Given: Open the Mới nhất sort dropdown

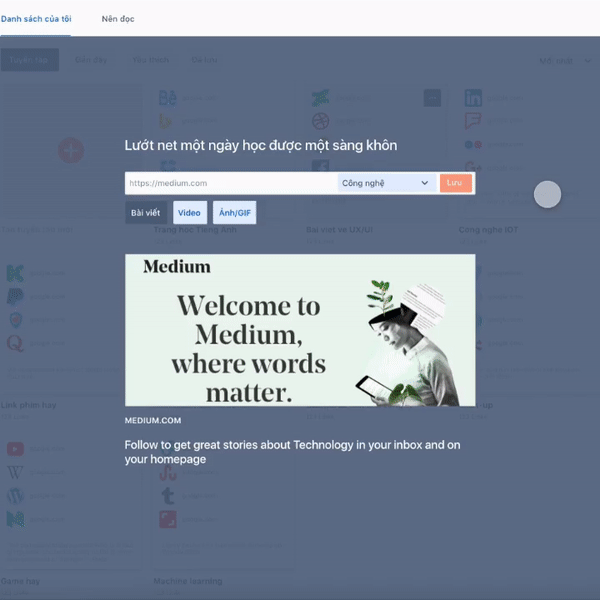Looking at the screenshot, I should pos(564,60).
